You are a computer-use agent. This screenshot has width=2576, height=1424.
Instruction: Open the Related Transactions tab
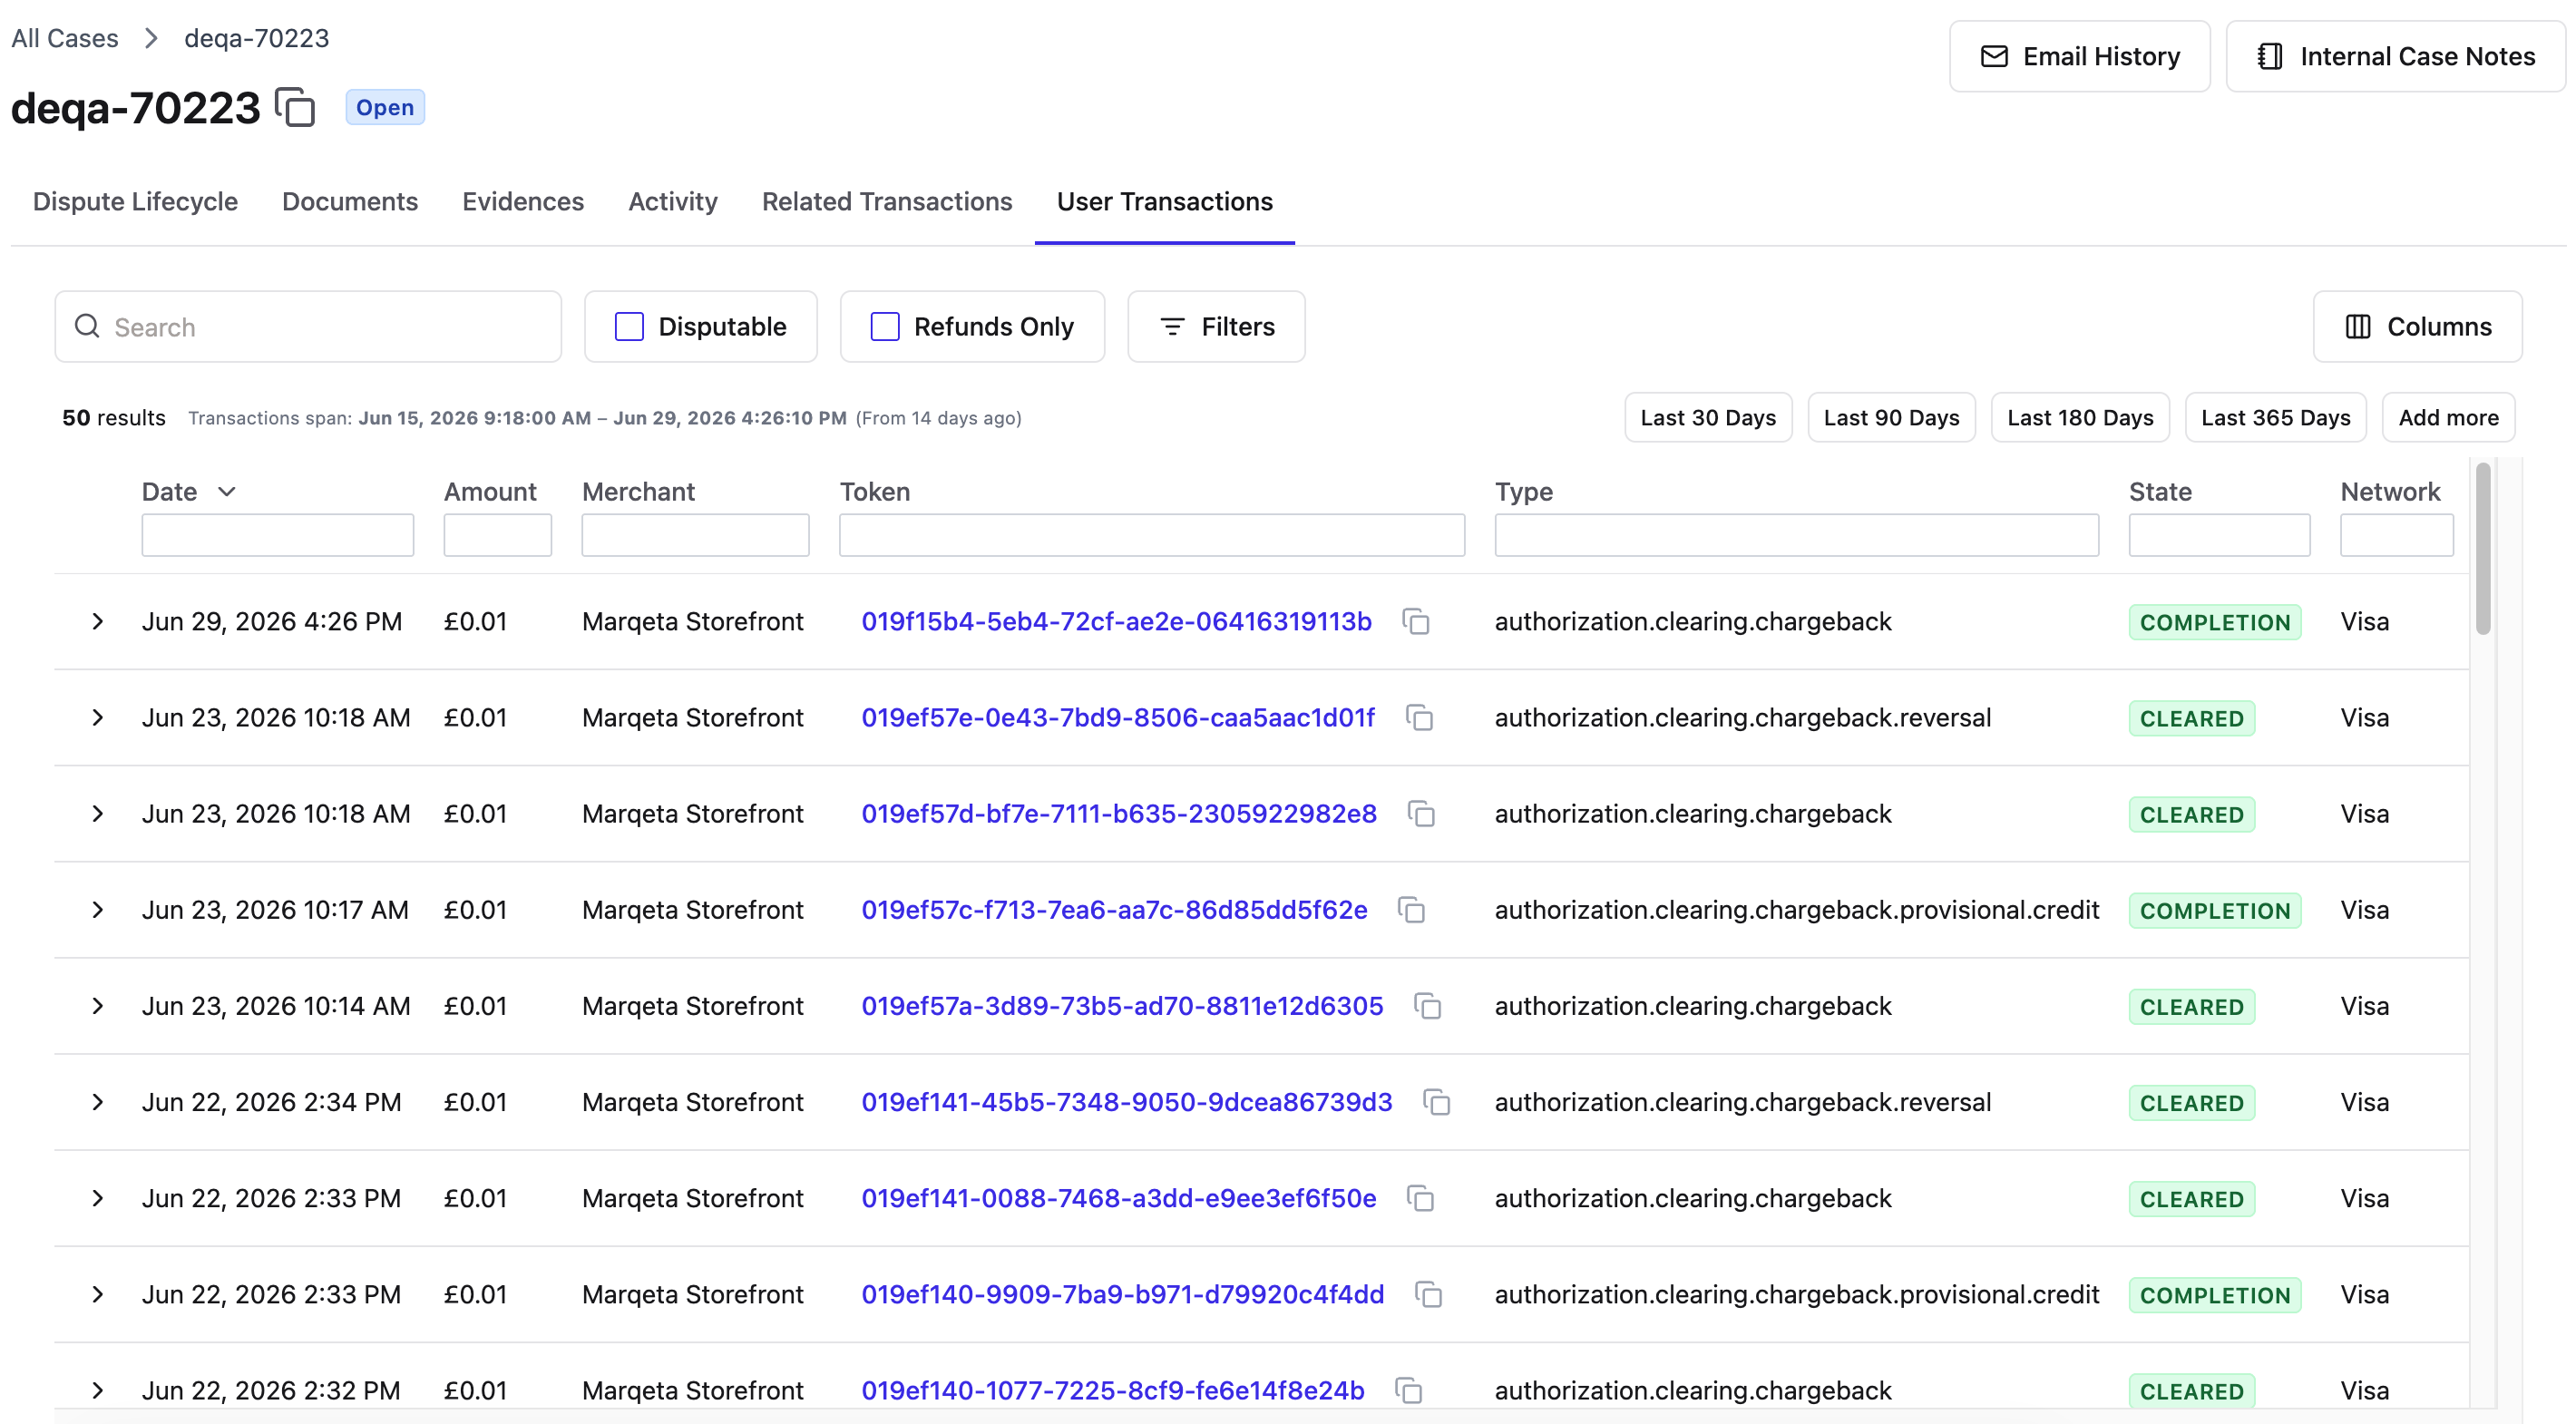coord(887,202)
